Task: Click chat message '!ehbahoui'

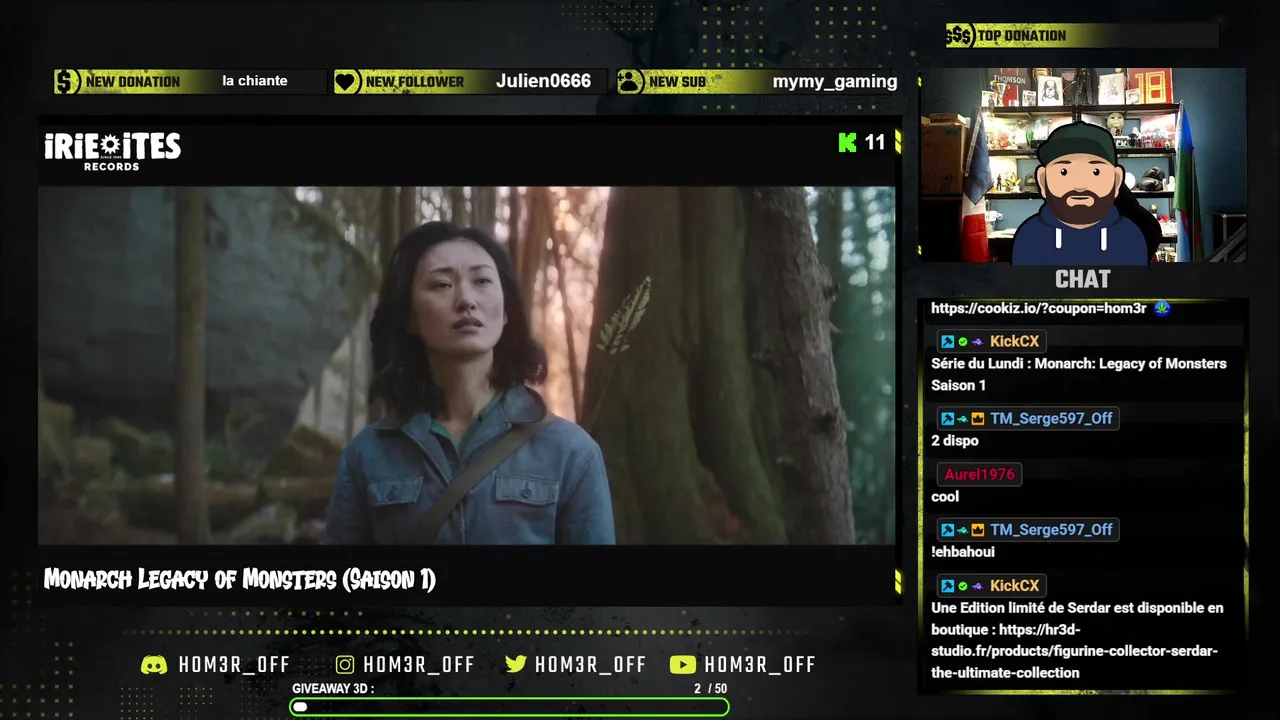Action: click(x=963, y=552)
